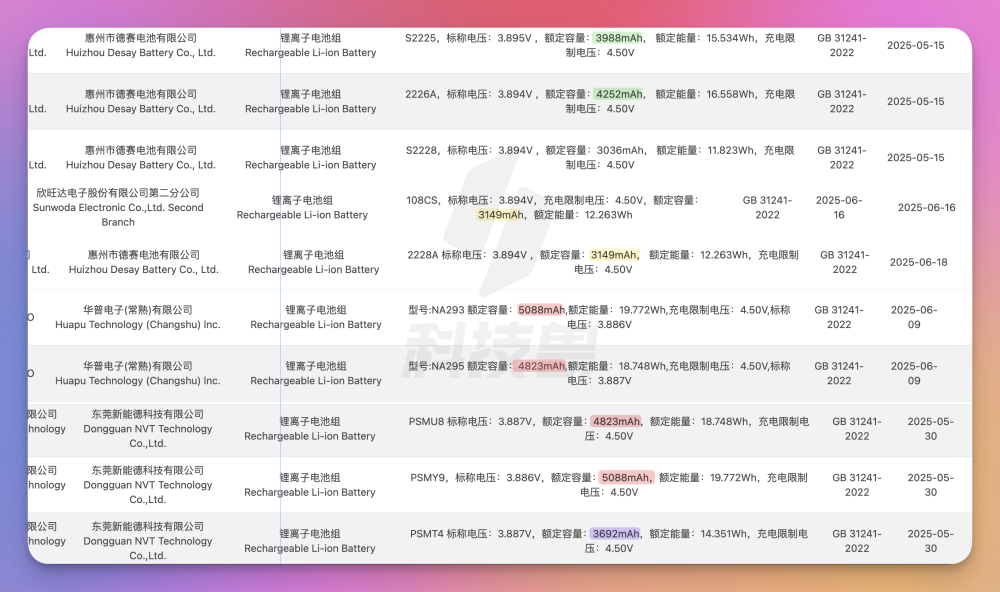Click the yellow 3149mAh value in the 2228A row

614,255
